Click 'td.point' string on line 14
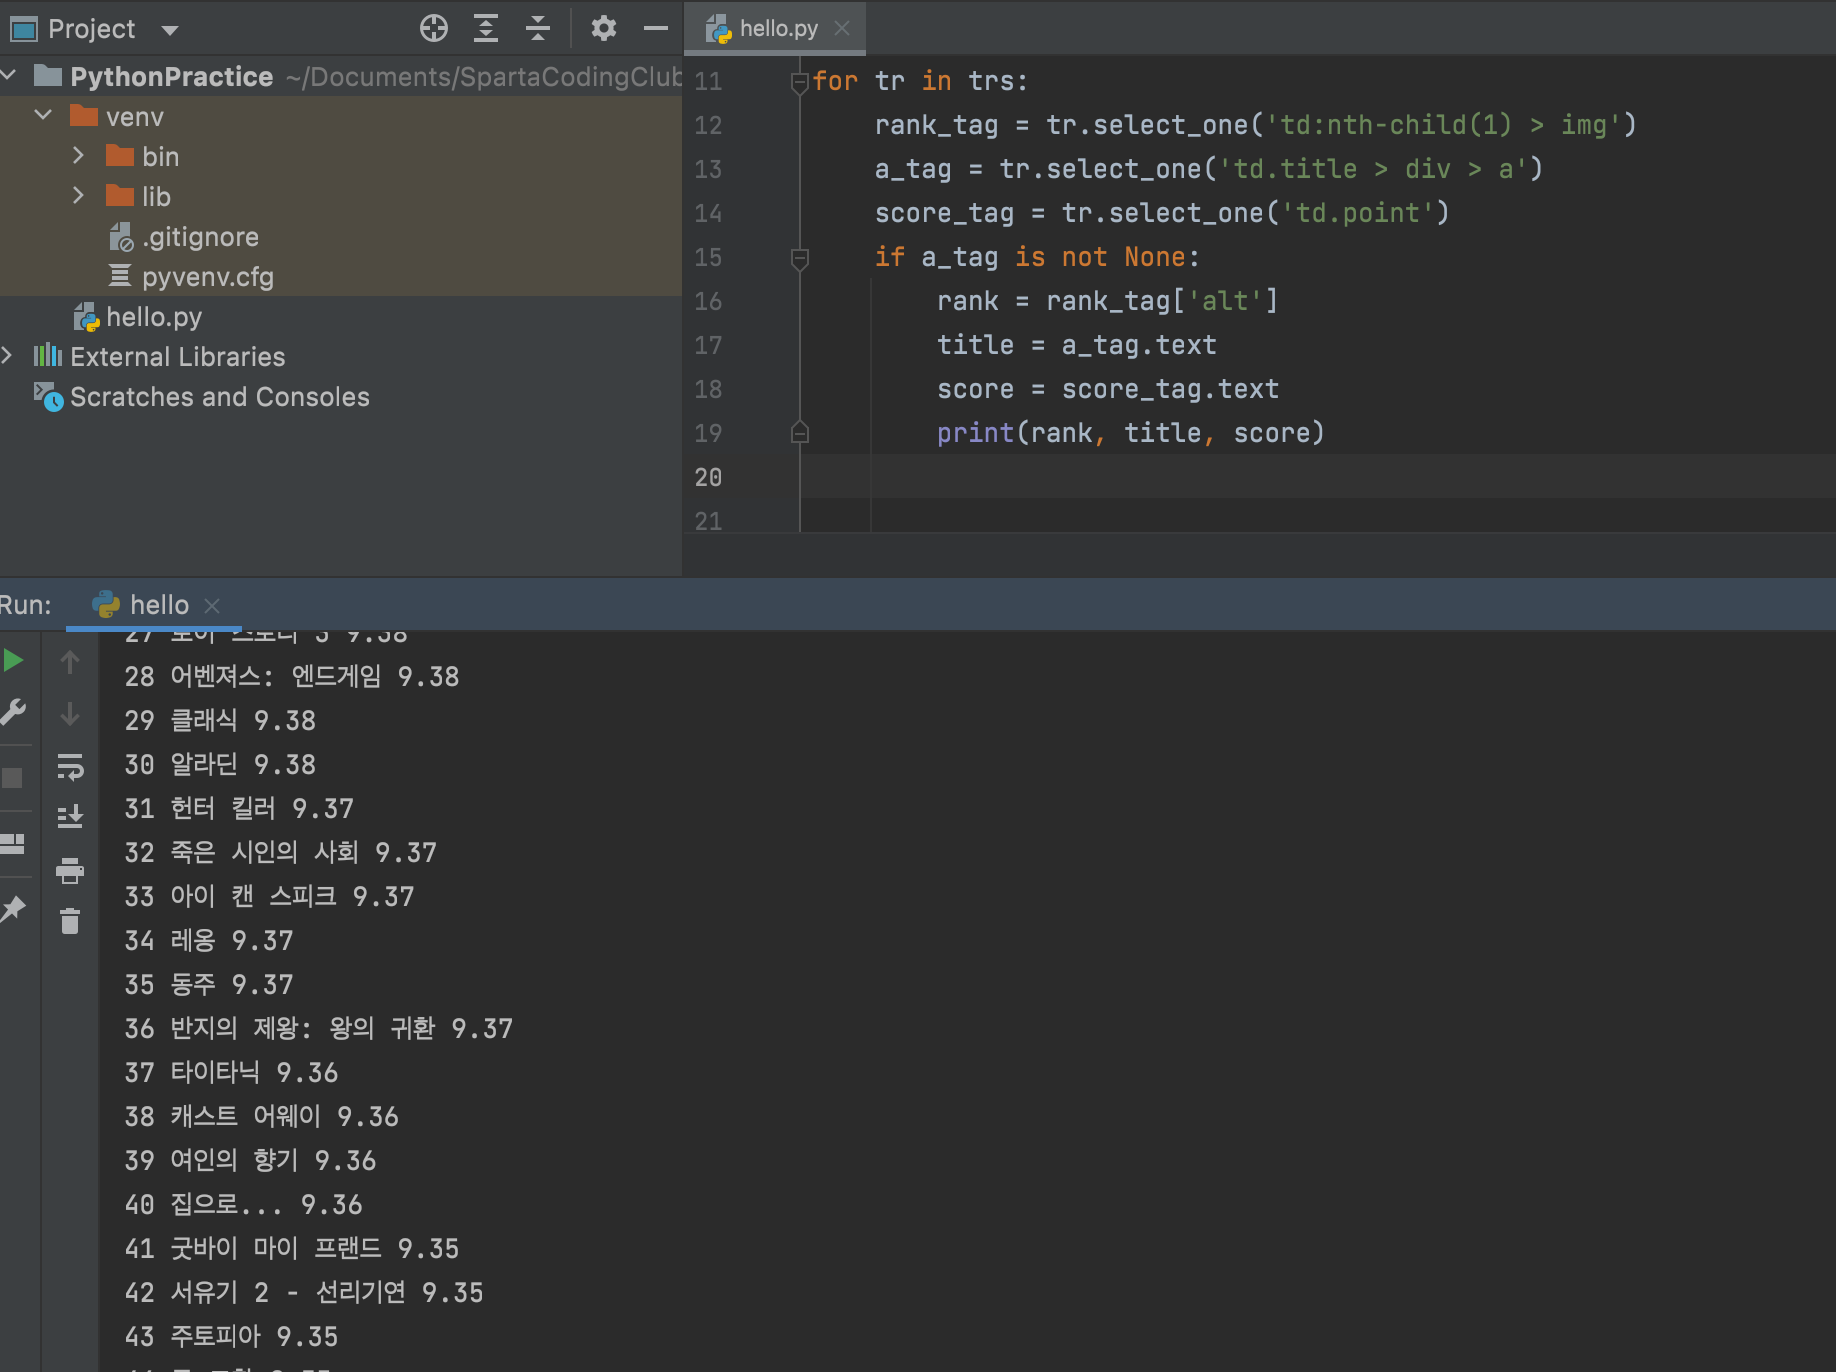Viewport: 1836px width, 1372px height. click(x=1357, y=213)
